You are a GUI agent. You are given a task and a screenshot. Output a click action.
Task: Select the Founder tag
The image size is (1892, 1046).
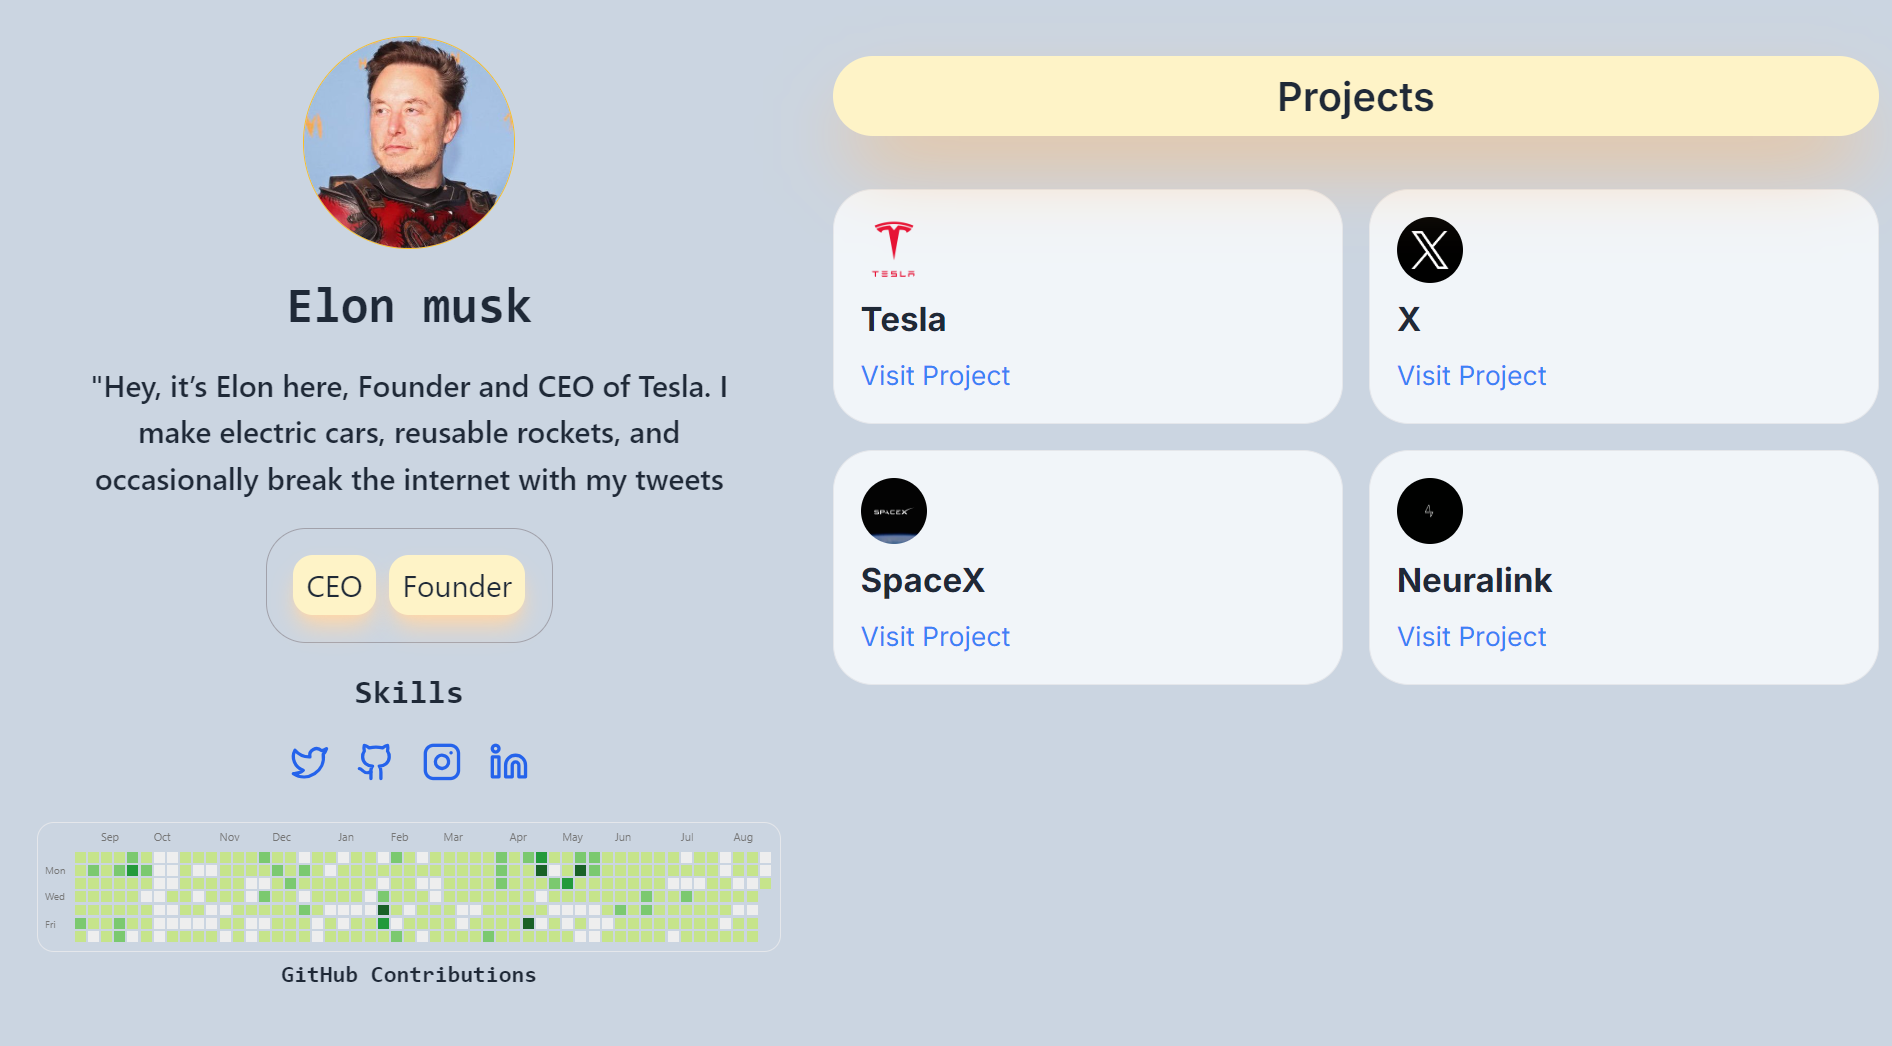coord(457,586)
